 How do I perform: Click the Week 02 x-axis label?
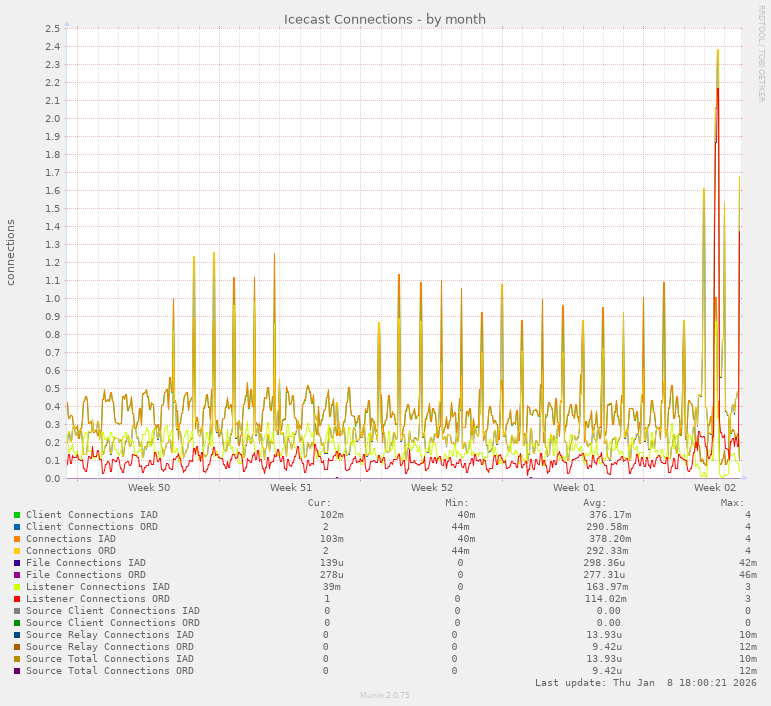pyautogui.click(x=715, y=488)
